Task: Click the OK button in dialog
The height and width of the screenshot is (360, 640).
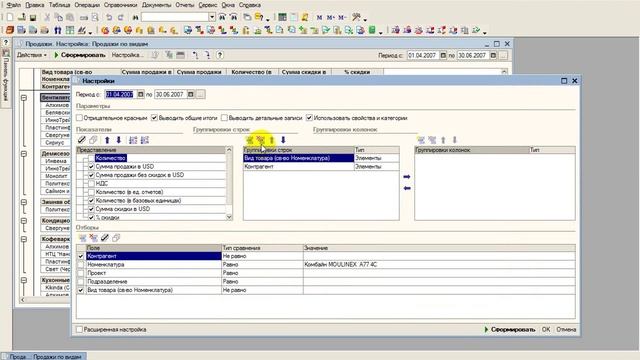Action: click(546, 329)
